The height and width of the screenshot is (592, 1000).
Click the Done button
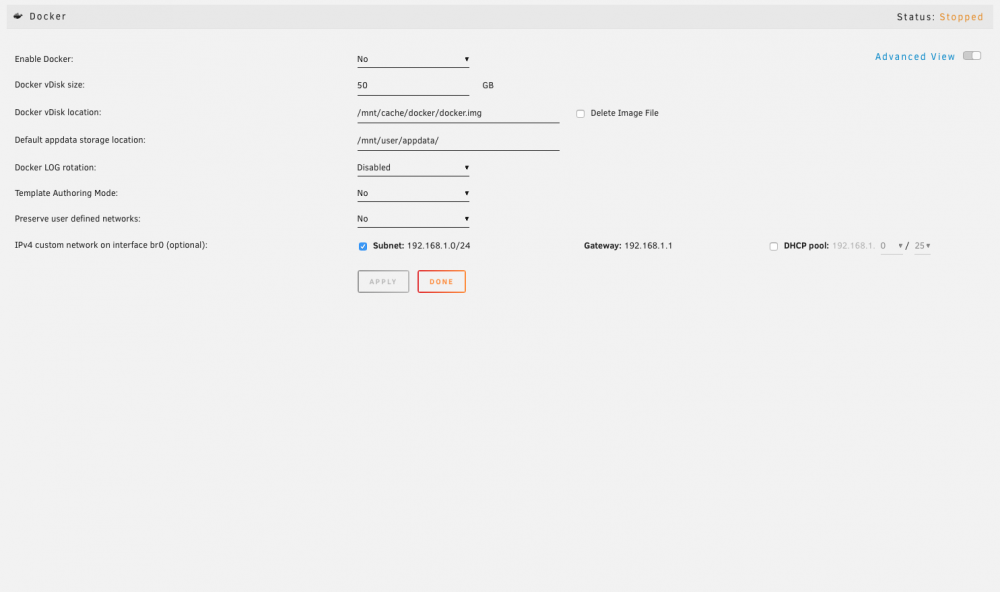point(441,281)
